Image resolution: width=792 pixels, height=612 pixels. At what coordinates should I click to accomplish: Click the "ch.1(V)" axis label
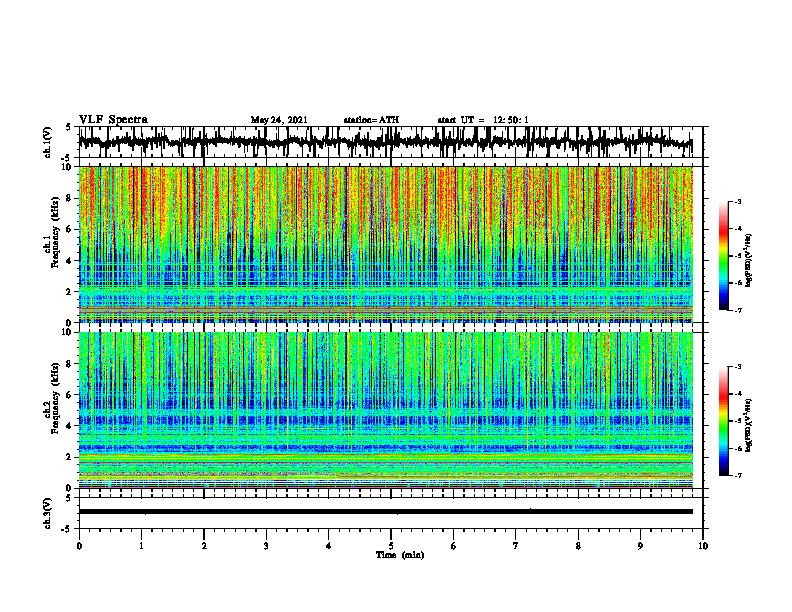(48, 142)
